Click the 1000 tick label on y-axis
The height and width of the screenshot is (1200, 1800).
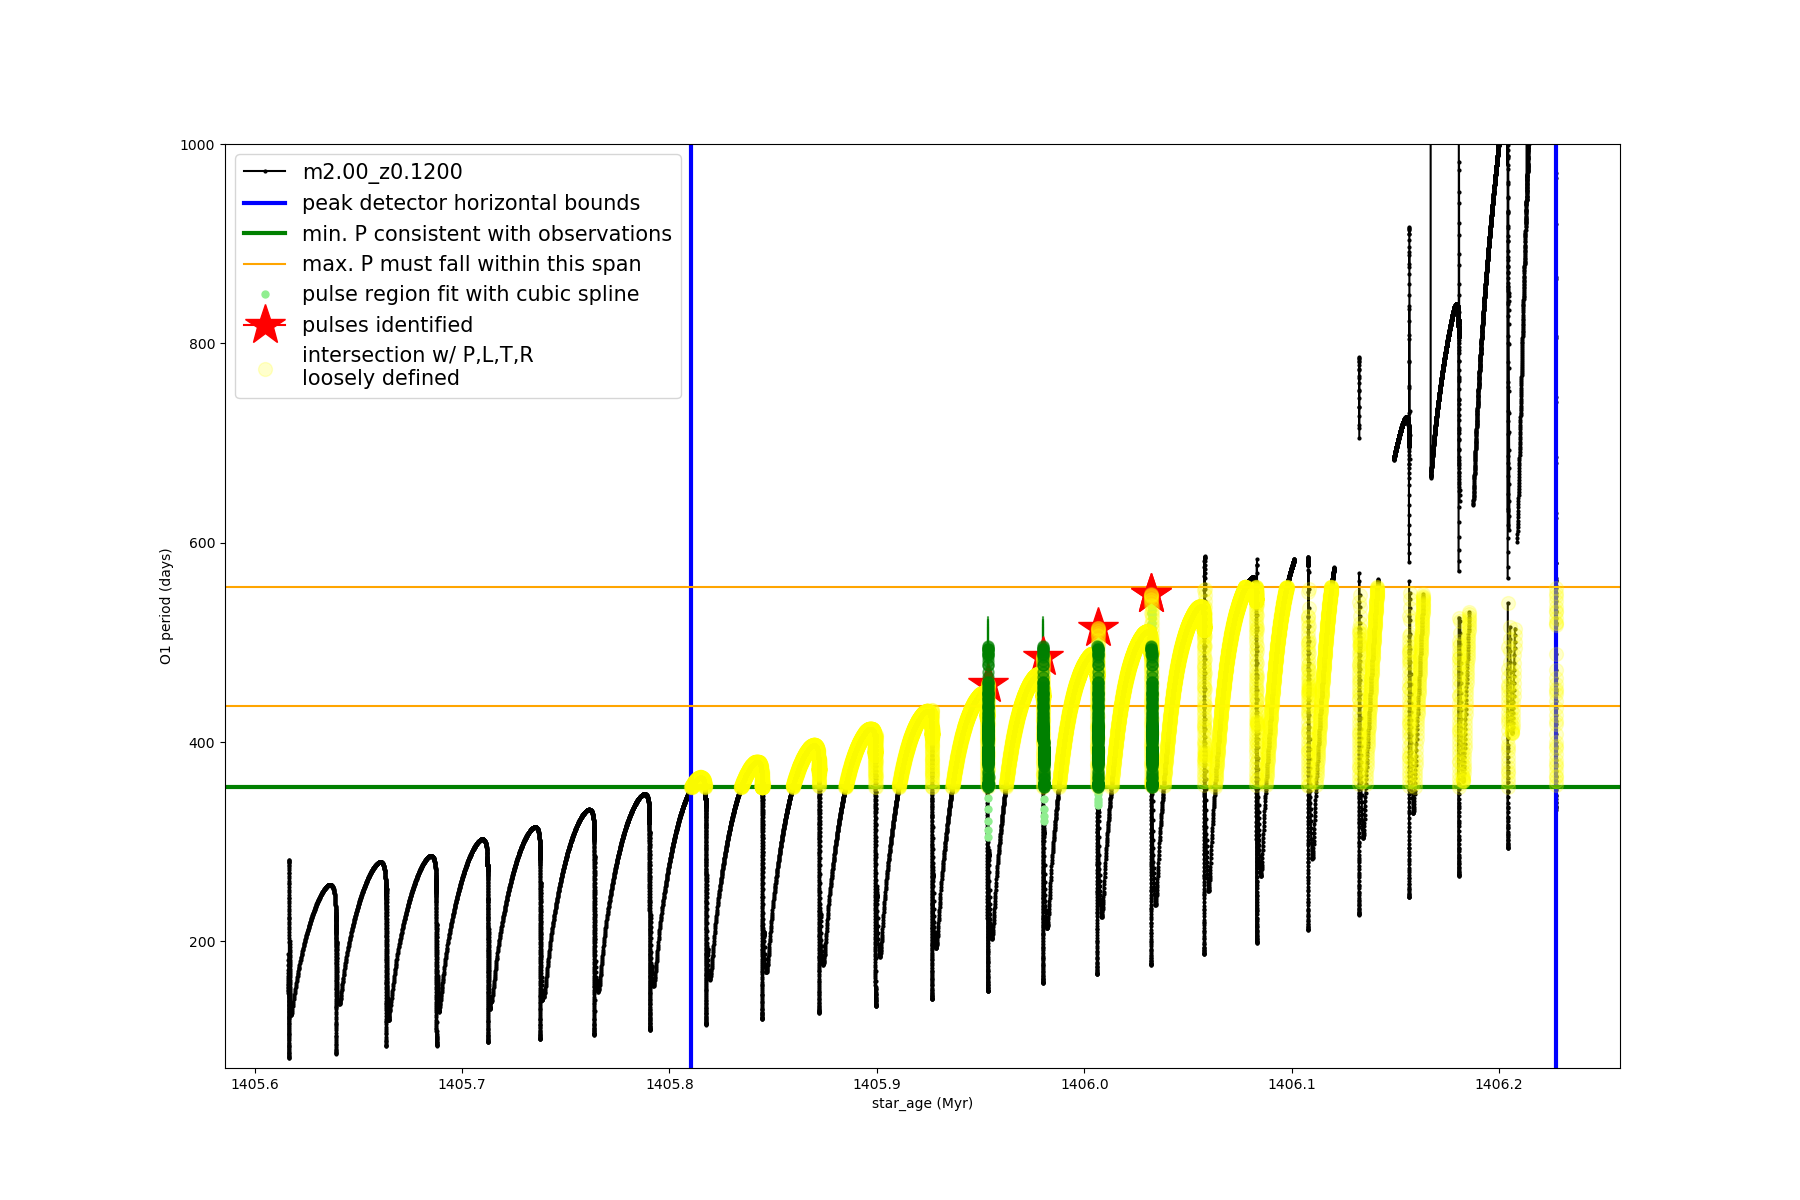[197, 145]
